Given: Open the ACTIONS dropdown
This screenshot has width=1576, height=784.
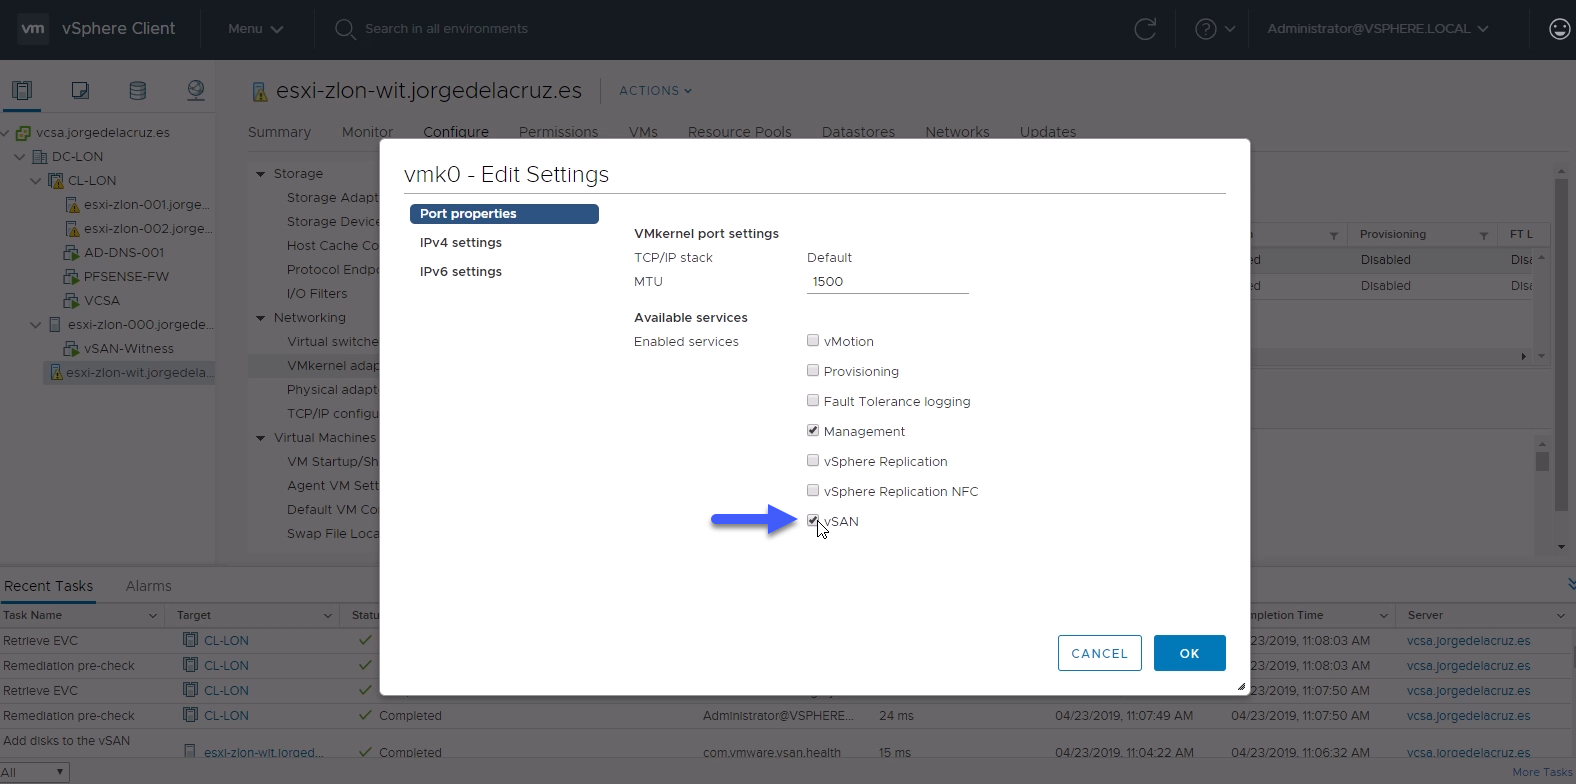Looking at the screenshot, I should point(656,91).
